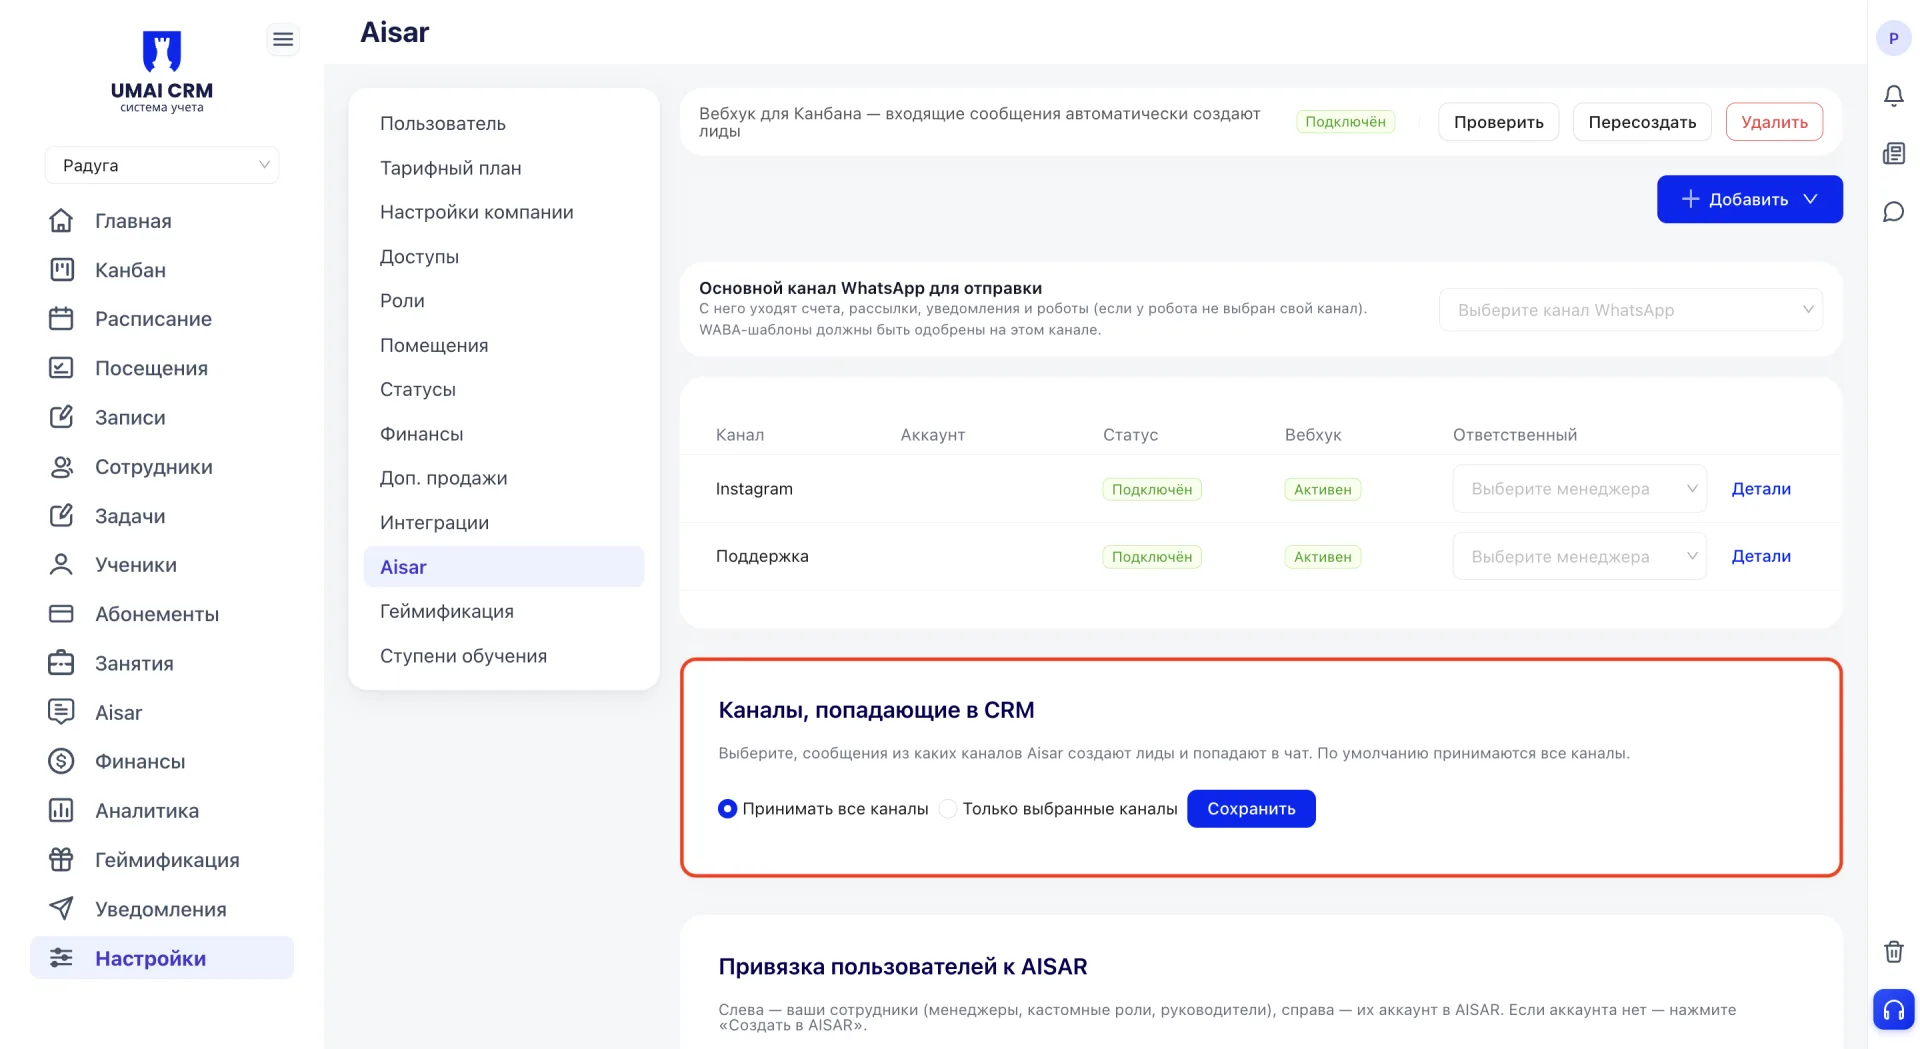Click the UMAI CRM logo
Image resolution: width=1920 pixels, height=1049 pixels.
coord(161,72)
